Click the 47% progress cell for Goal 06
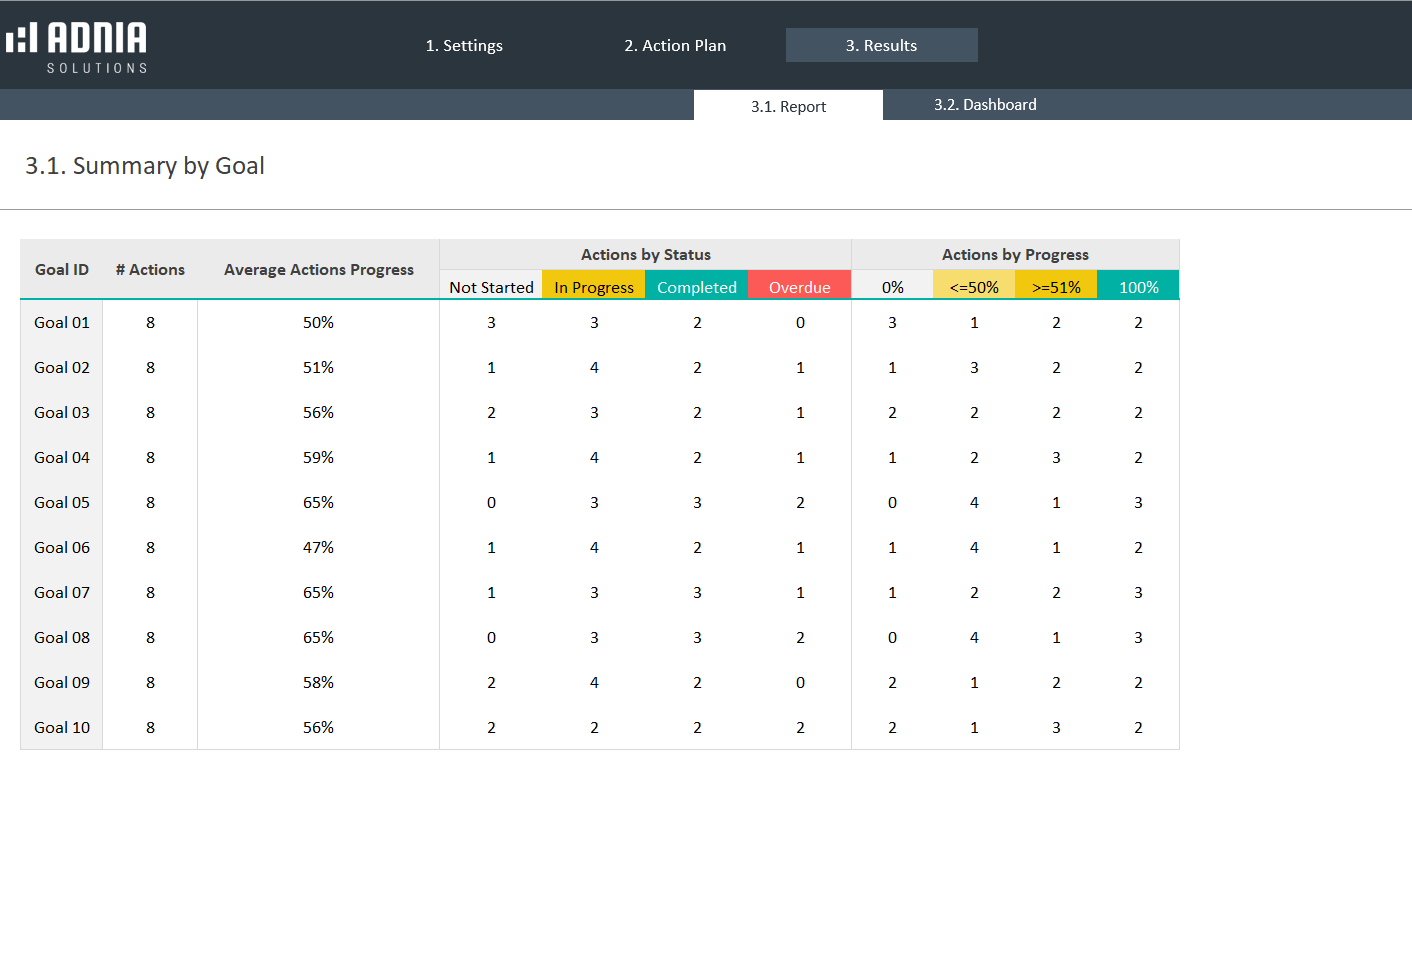Screen dimensions: 1412x968 (x=318, y=548)
